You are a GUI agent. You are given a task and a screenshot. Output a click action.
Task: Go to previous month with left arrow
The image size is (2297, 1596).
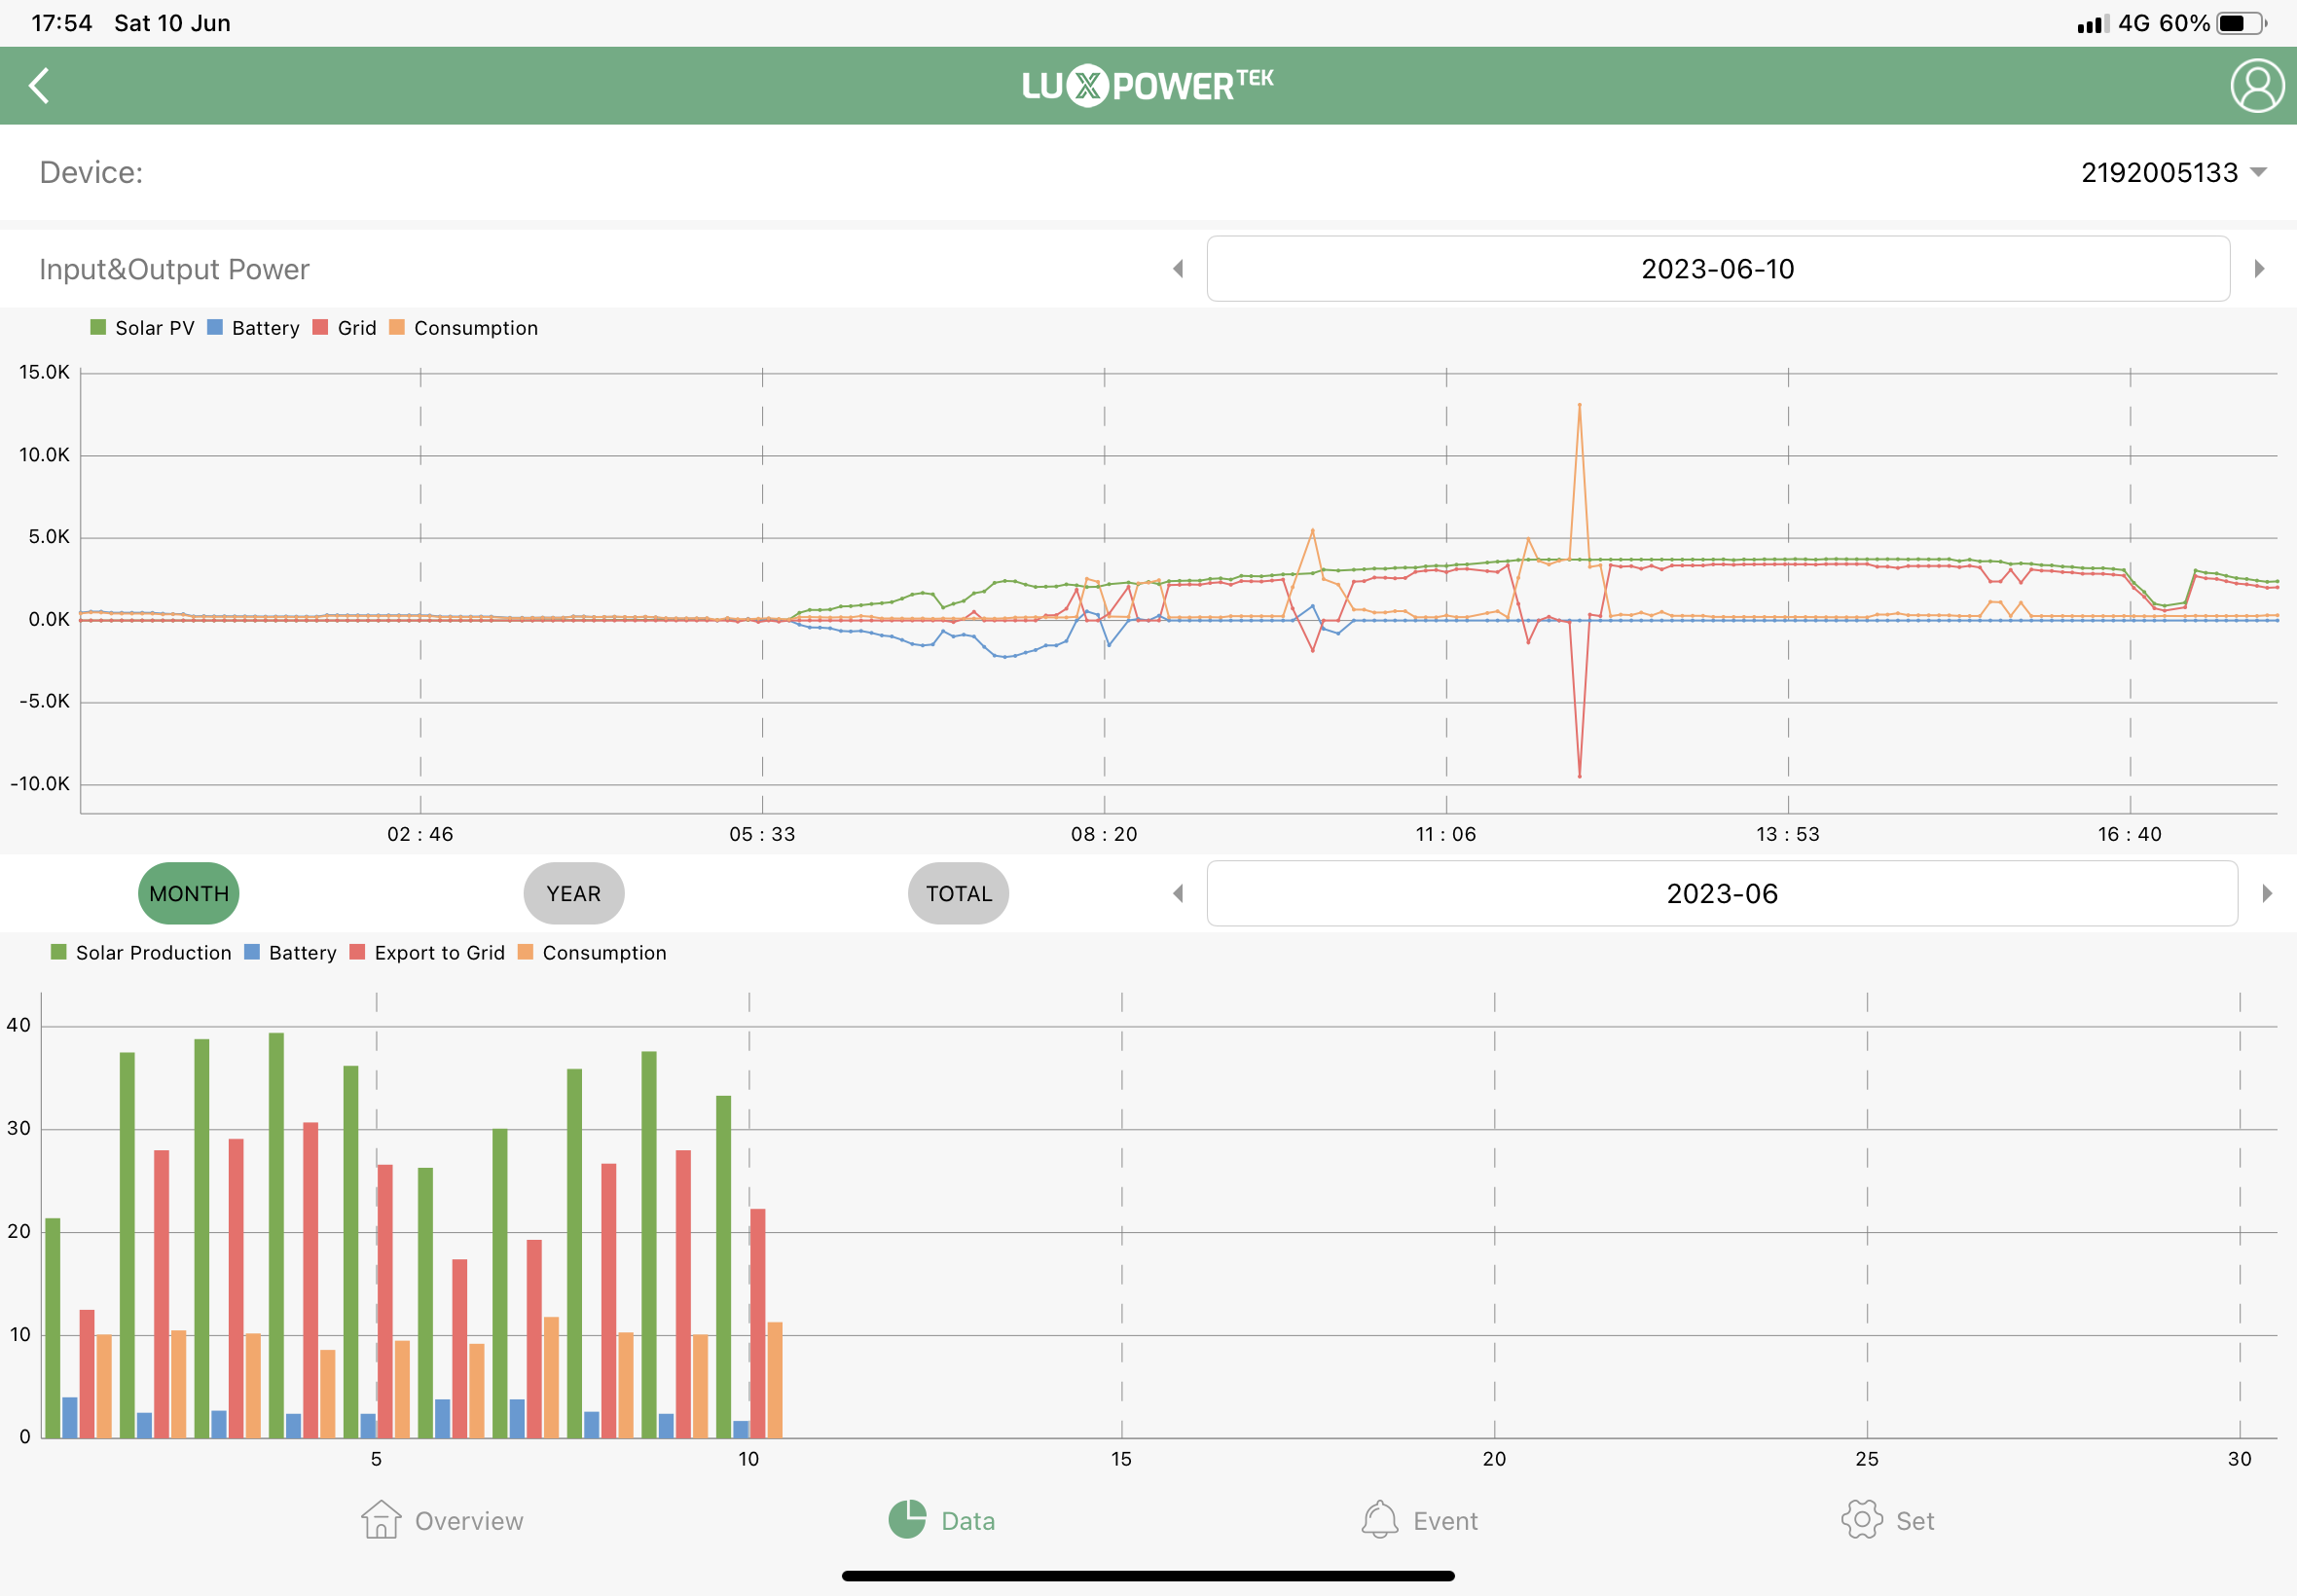tap(1178, 893)
